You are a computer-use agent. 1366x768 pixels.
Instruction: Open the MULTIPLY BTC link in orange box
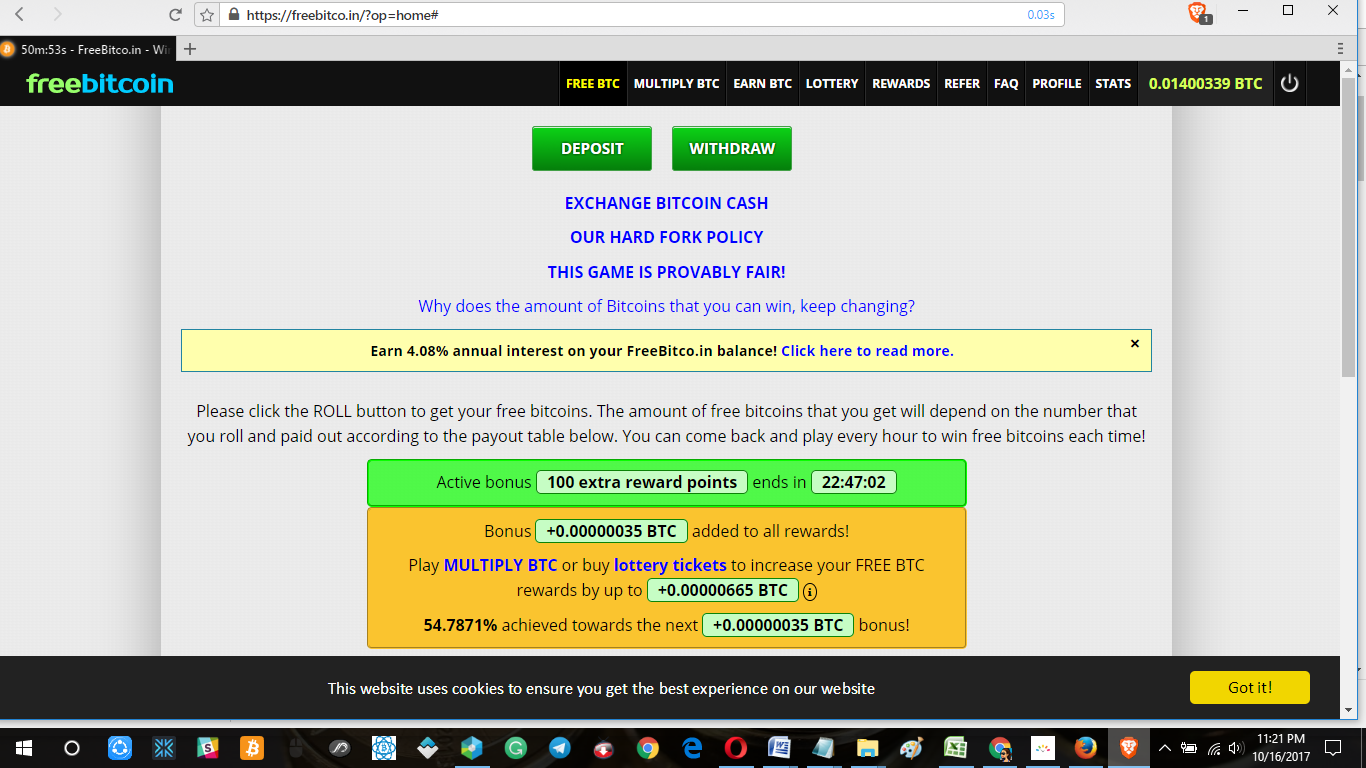(501, 565)
